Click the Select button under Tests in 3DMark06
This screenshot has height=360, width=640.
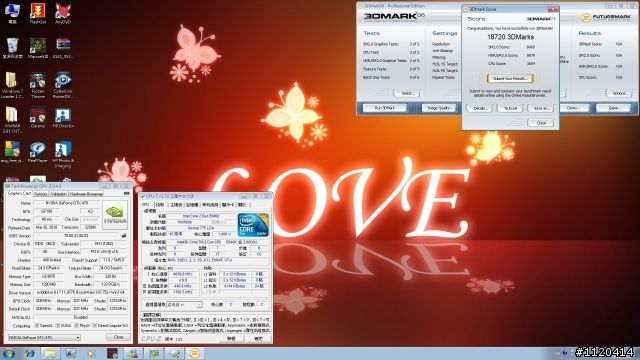coord(407,93)
